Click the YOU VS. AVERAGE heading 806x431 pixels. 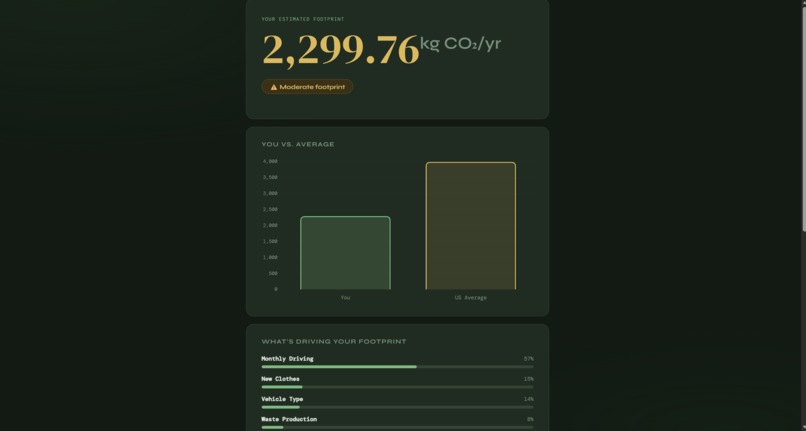[x=298, y=144]
